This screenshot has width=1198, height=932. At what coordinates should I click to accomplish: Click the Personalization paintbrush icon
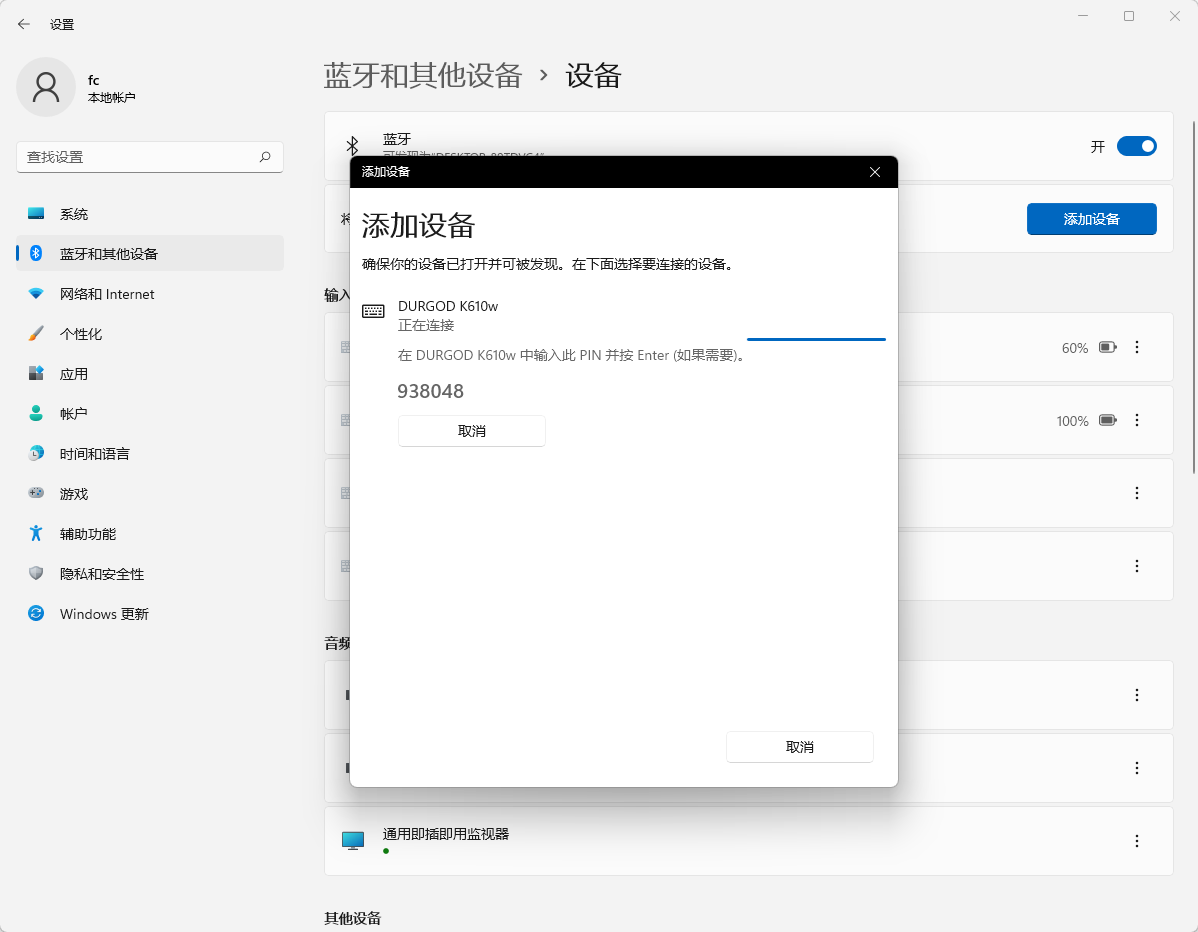click(36, 334)
